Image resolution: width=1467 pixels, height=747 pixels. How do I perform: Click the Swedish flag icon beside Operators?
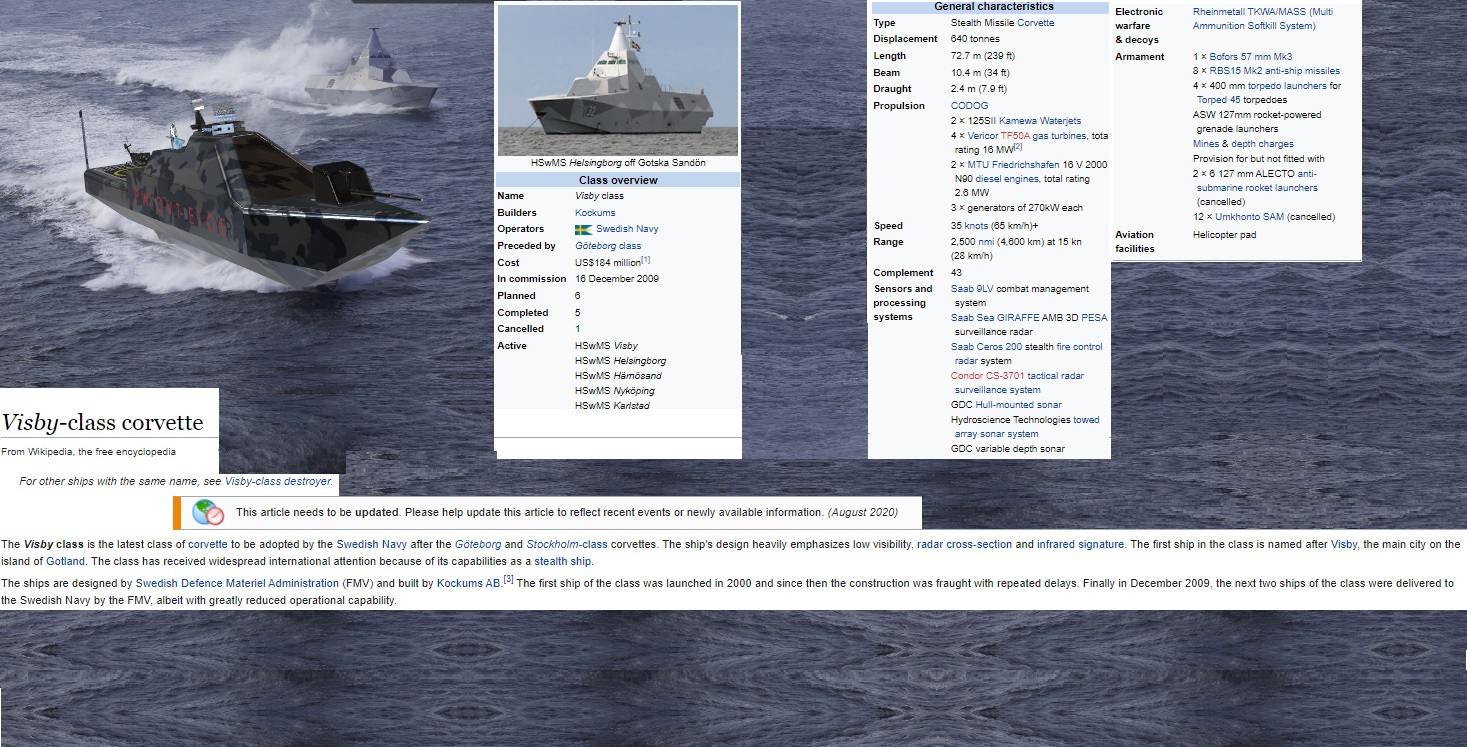click(x=583, y=229)
